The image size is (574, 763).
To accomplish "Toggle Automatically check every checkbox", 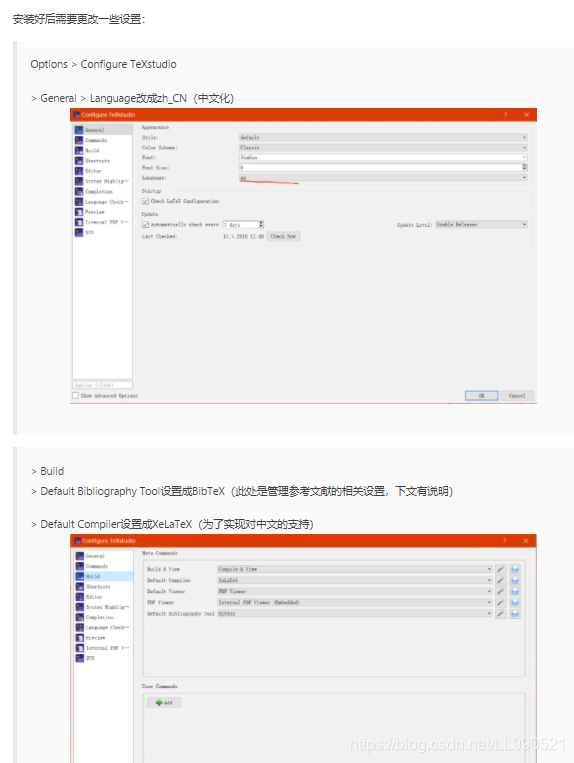I will pyautogui.click(x=145, y=224).
